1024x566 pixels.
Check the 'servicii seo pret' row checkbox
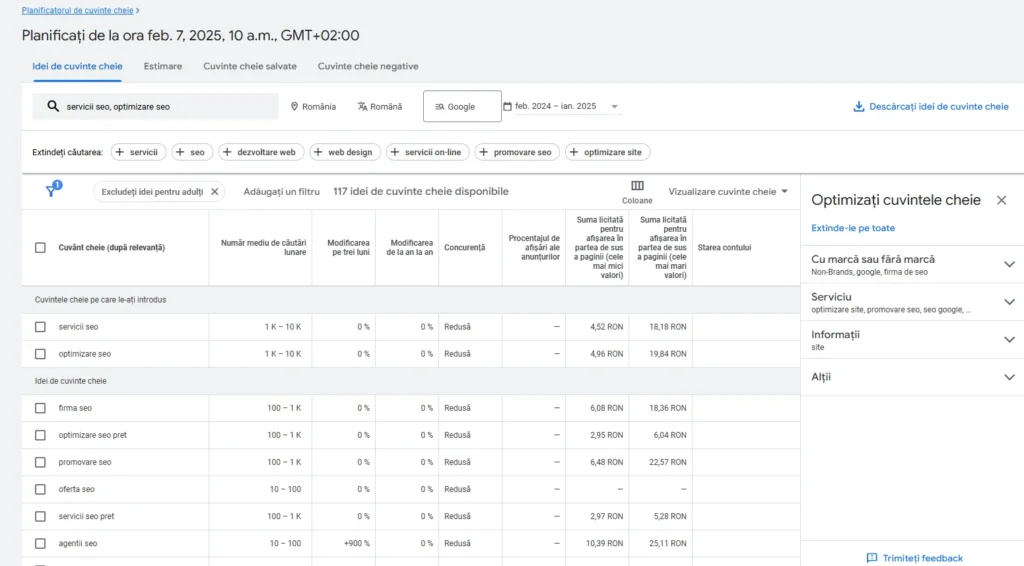pyautogui.click(x=40, y=516)
